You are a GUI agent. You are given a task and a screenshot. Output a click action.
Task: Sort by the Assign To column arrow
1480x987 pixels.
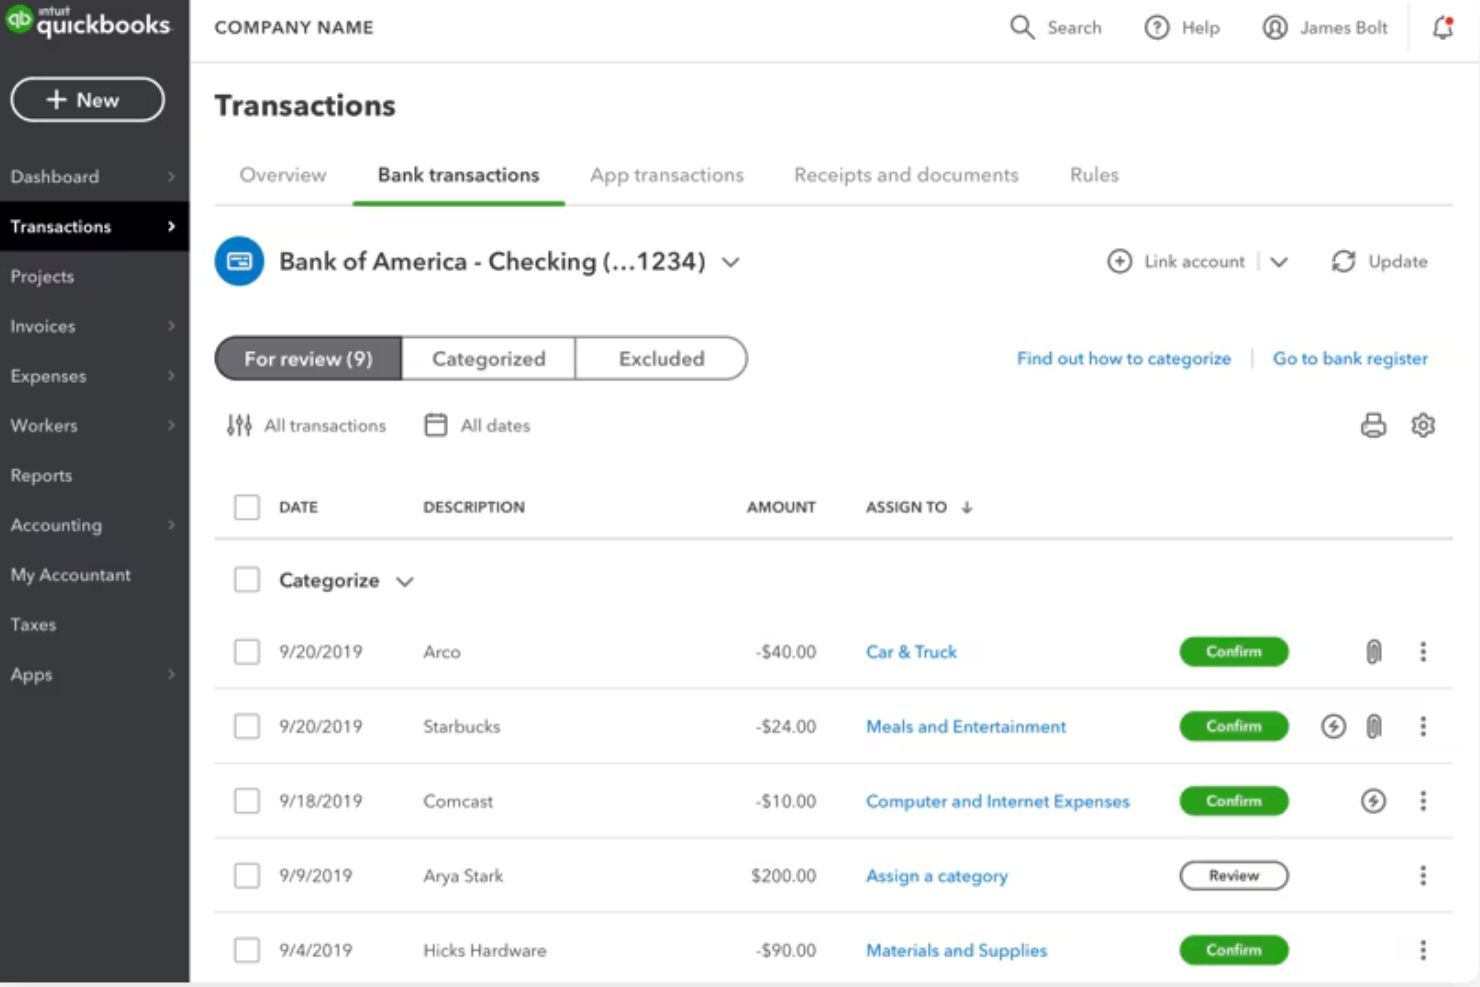tap(966, 507)
